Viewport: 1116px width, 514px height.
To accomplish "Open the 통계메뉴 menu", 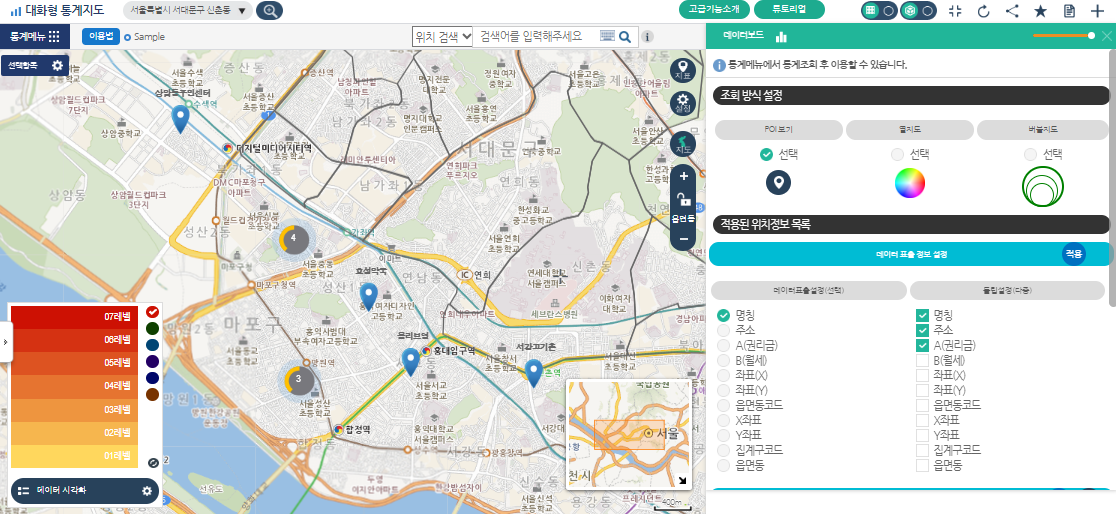I will click(34, 36).
